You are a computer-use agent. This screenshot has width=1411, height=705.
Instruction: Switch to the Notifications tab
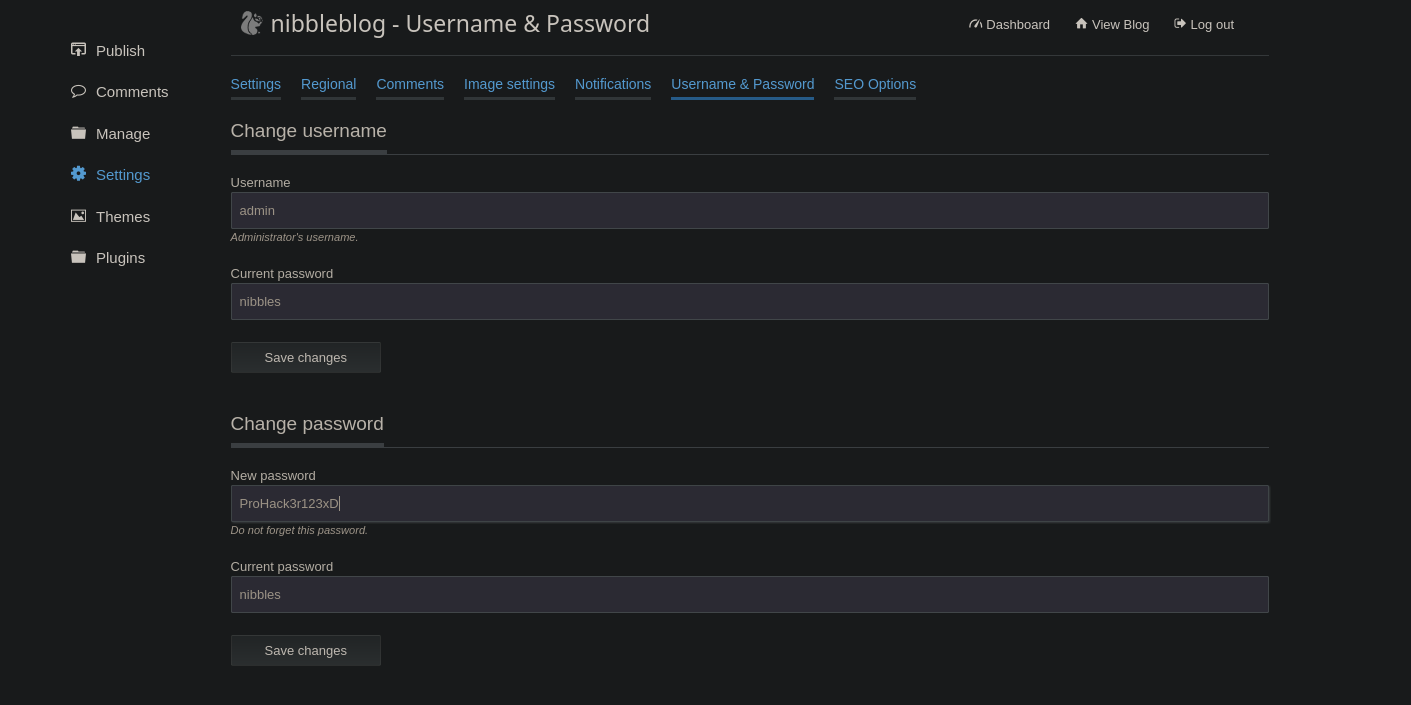click(x=613, y=84)
